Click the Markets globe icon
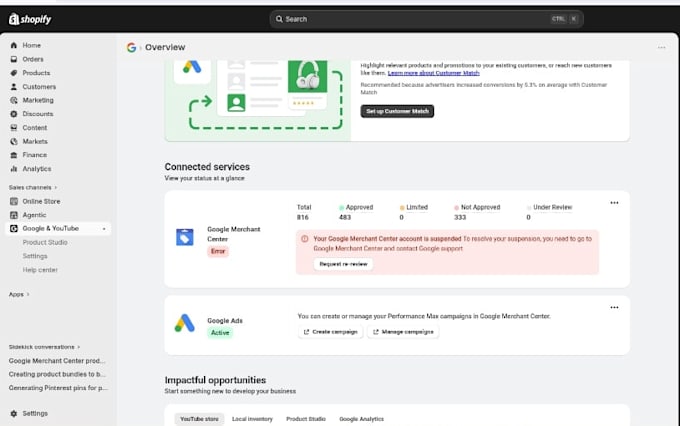This screenshot has width=680, height=426. (14, 141)
